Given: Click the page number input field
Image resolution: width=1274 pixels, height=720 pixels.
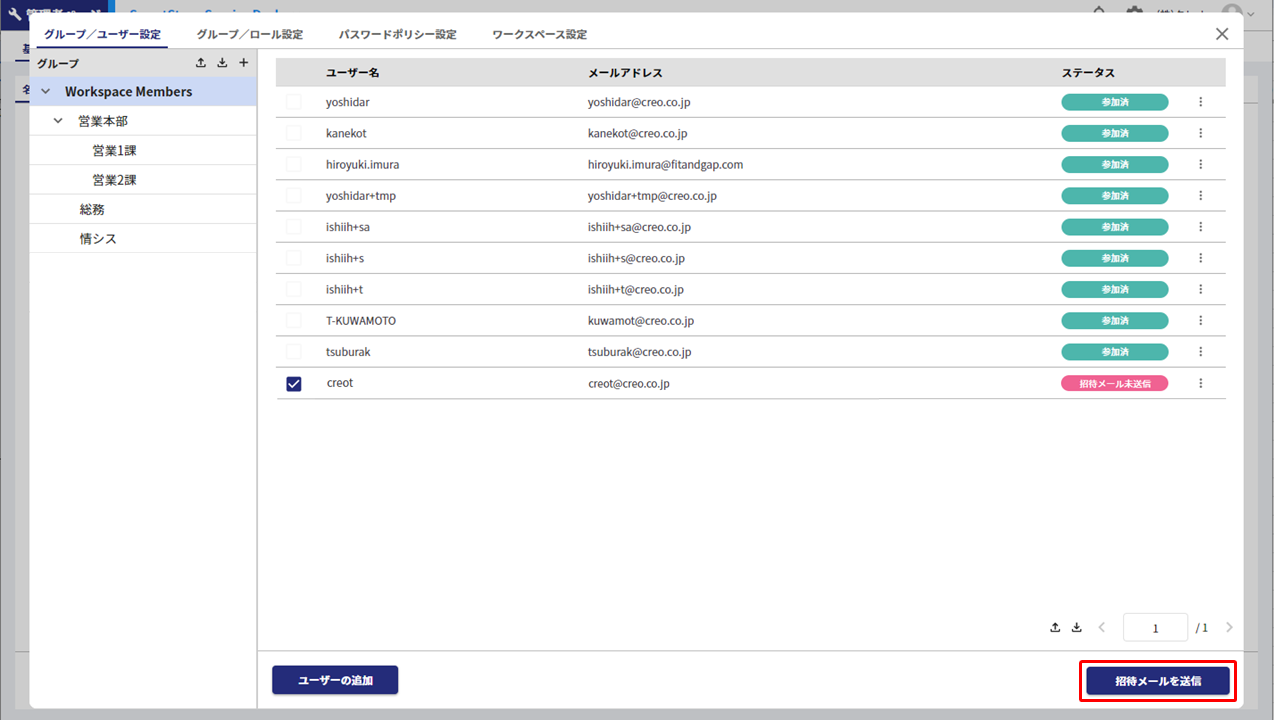Looking at the screenshot, I should coord(1155,628).
